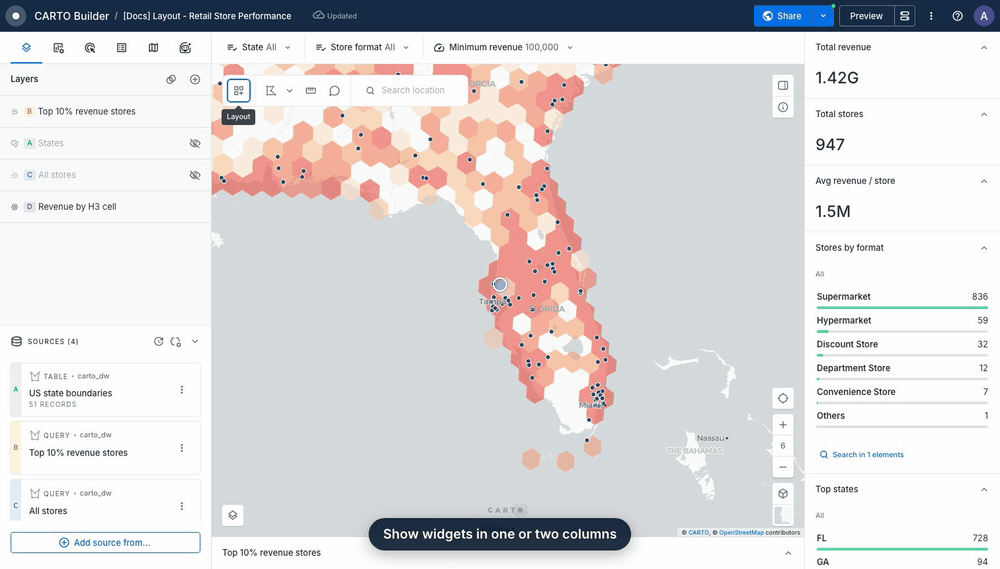Open the user account avatar A
Image resolution: width=1000 pixels, height=569 pixels.
coord(984,16)
